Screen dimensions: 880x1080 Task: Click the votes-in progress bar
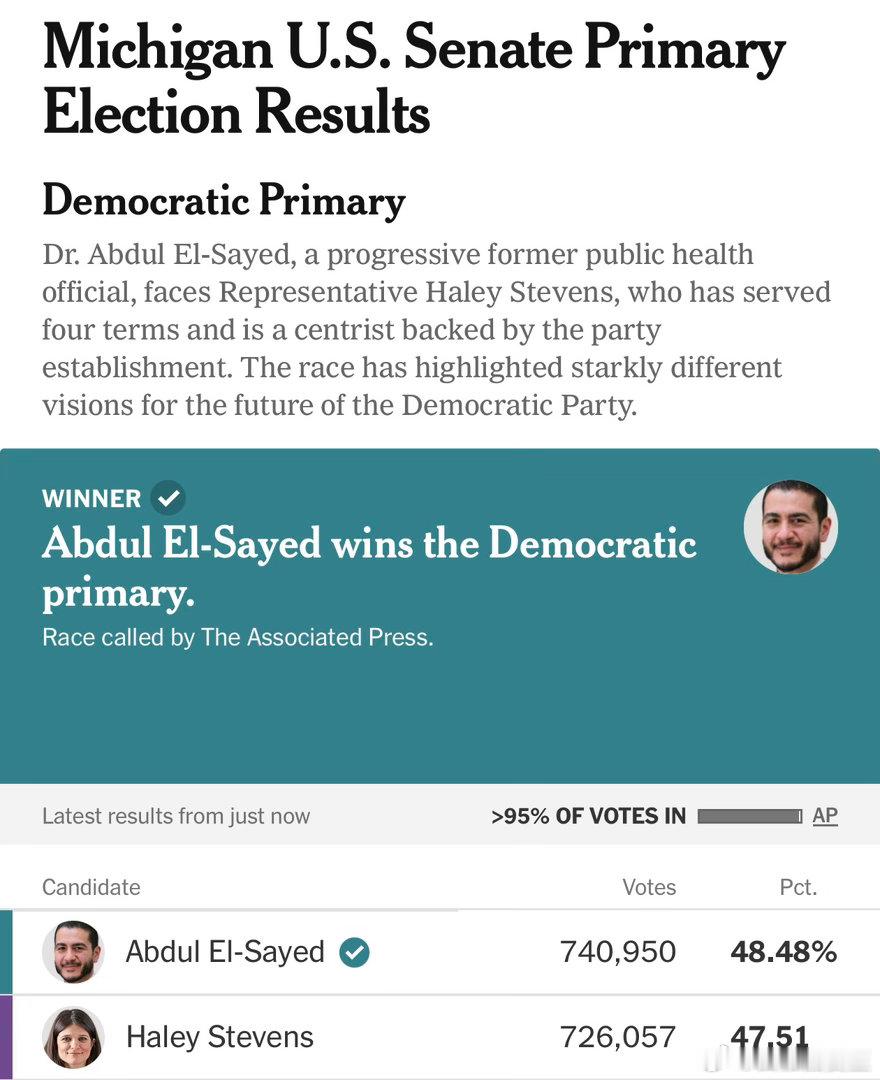pyautogui.click(x=750, y=816)
